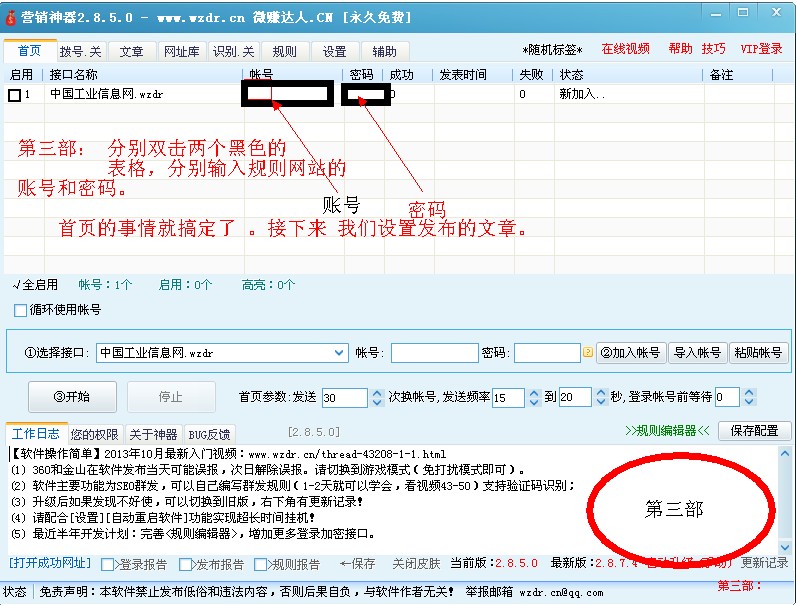797x605 pixels.
Task: Click the 导入帐号 button
Action: pyautogui.click(x=697, y=353)
